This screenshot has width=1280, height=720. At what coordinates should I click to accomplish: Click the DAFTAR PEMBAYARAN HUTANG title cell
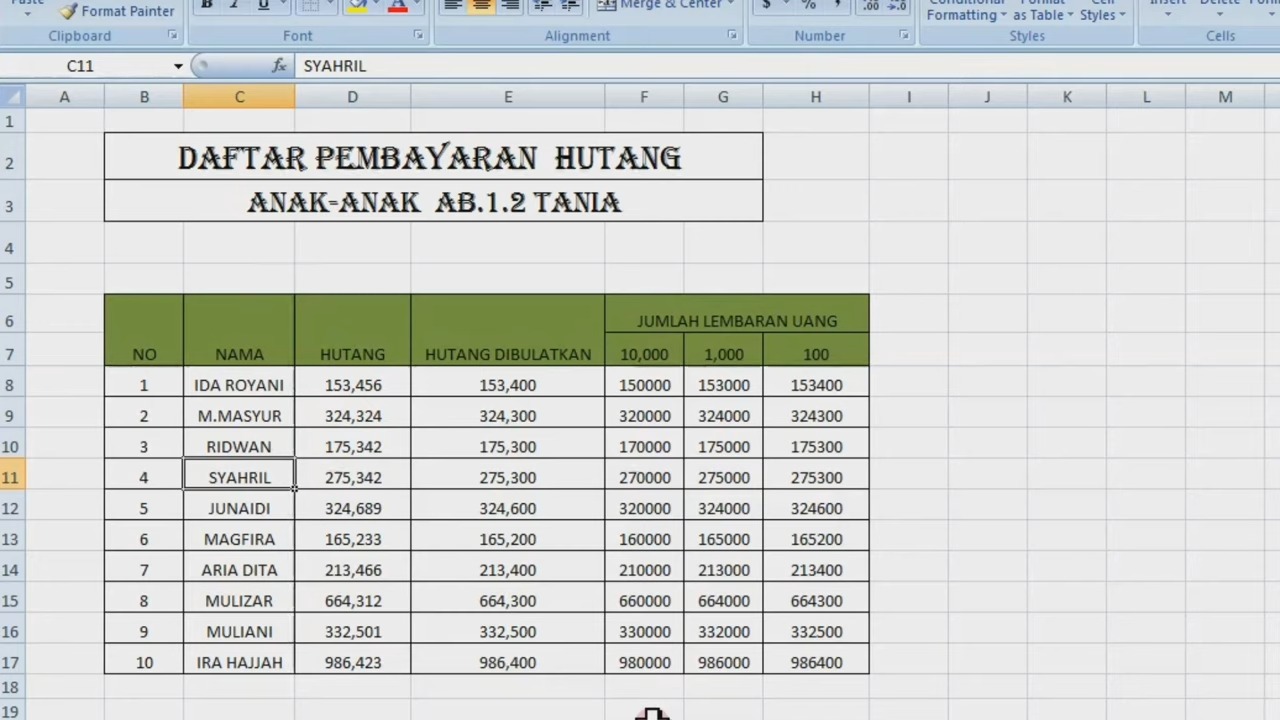click(433, 157)
